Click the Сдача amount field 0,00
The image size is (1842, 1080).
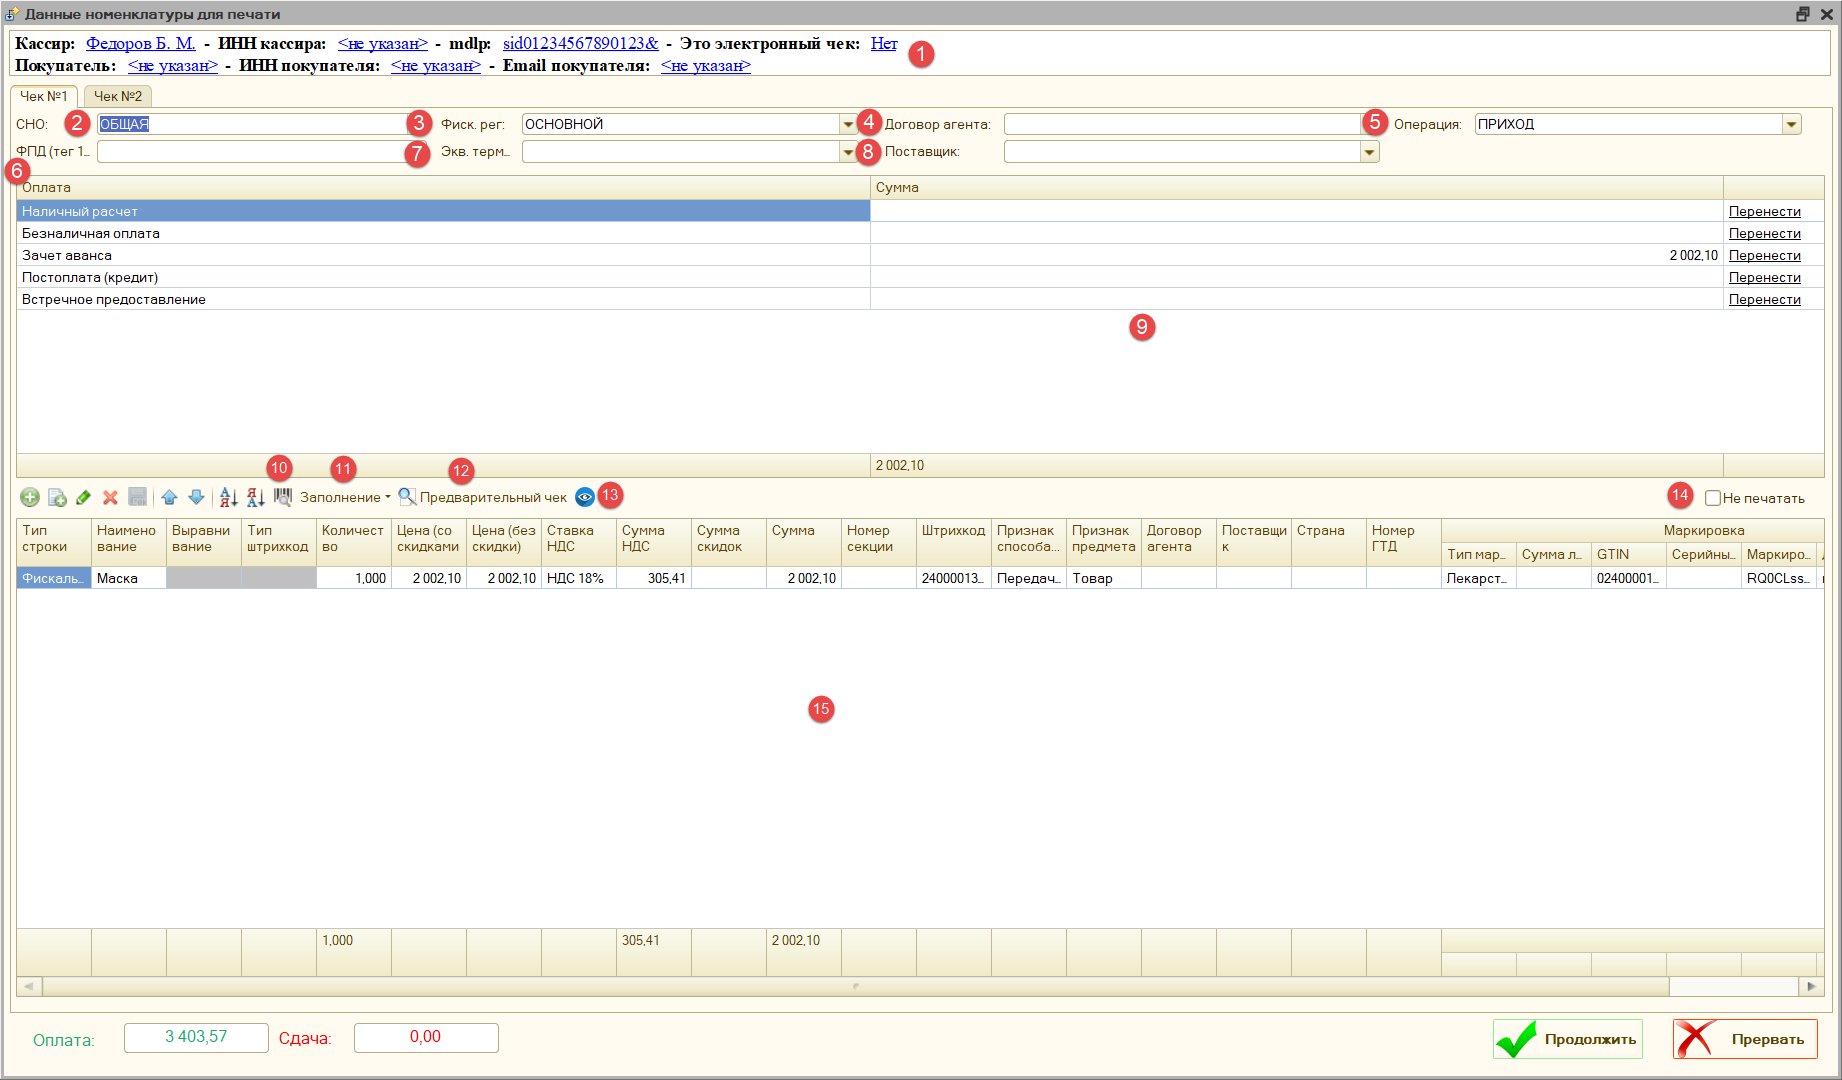point(426,1037)
